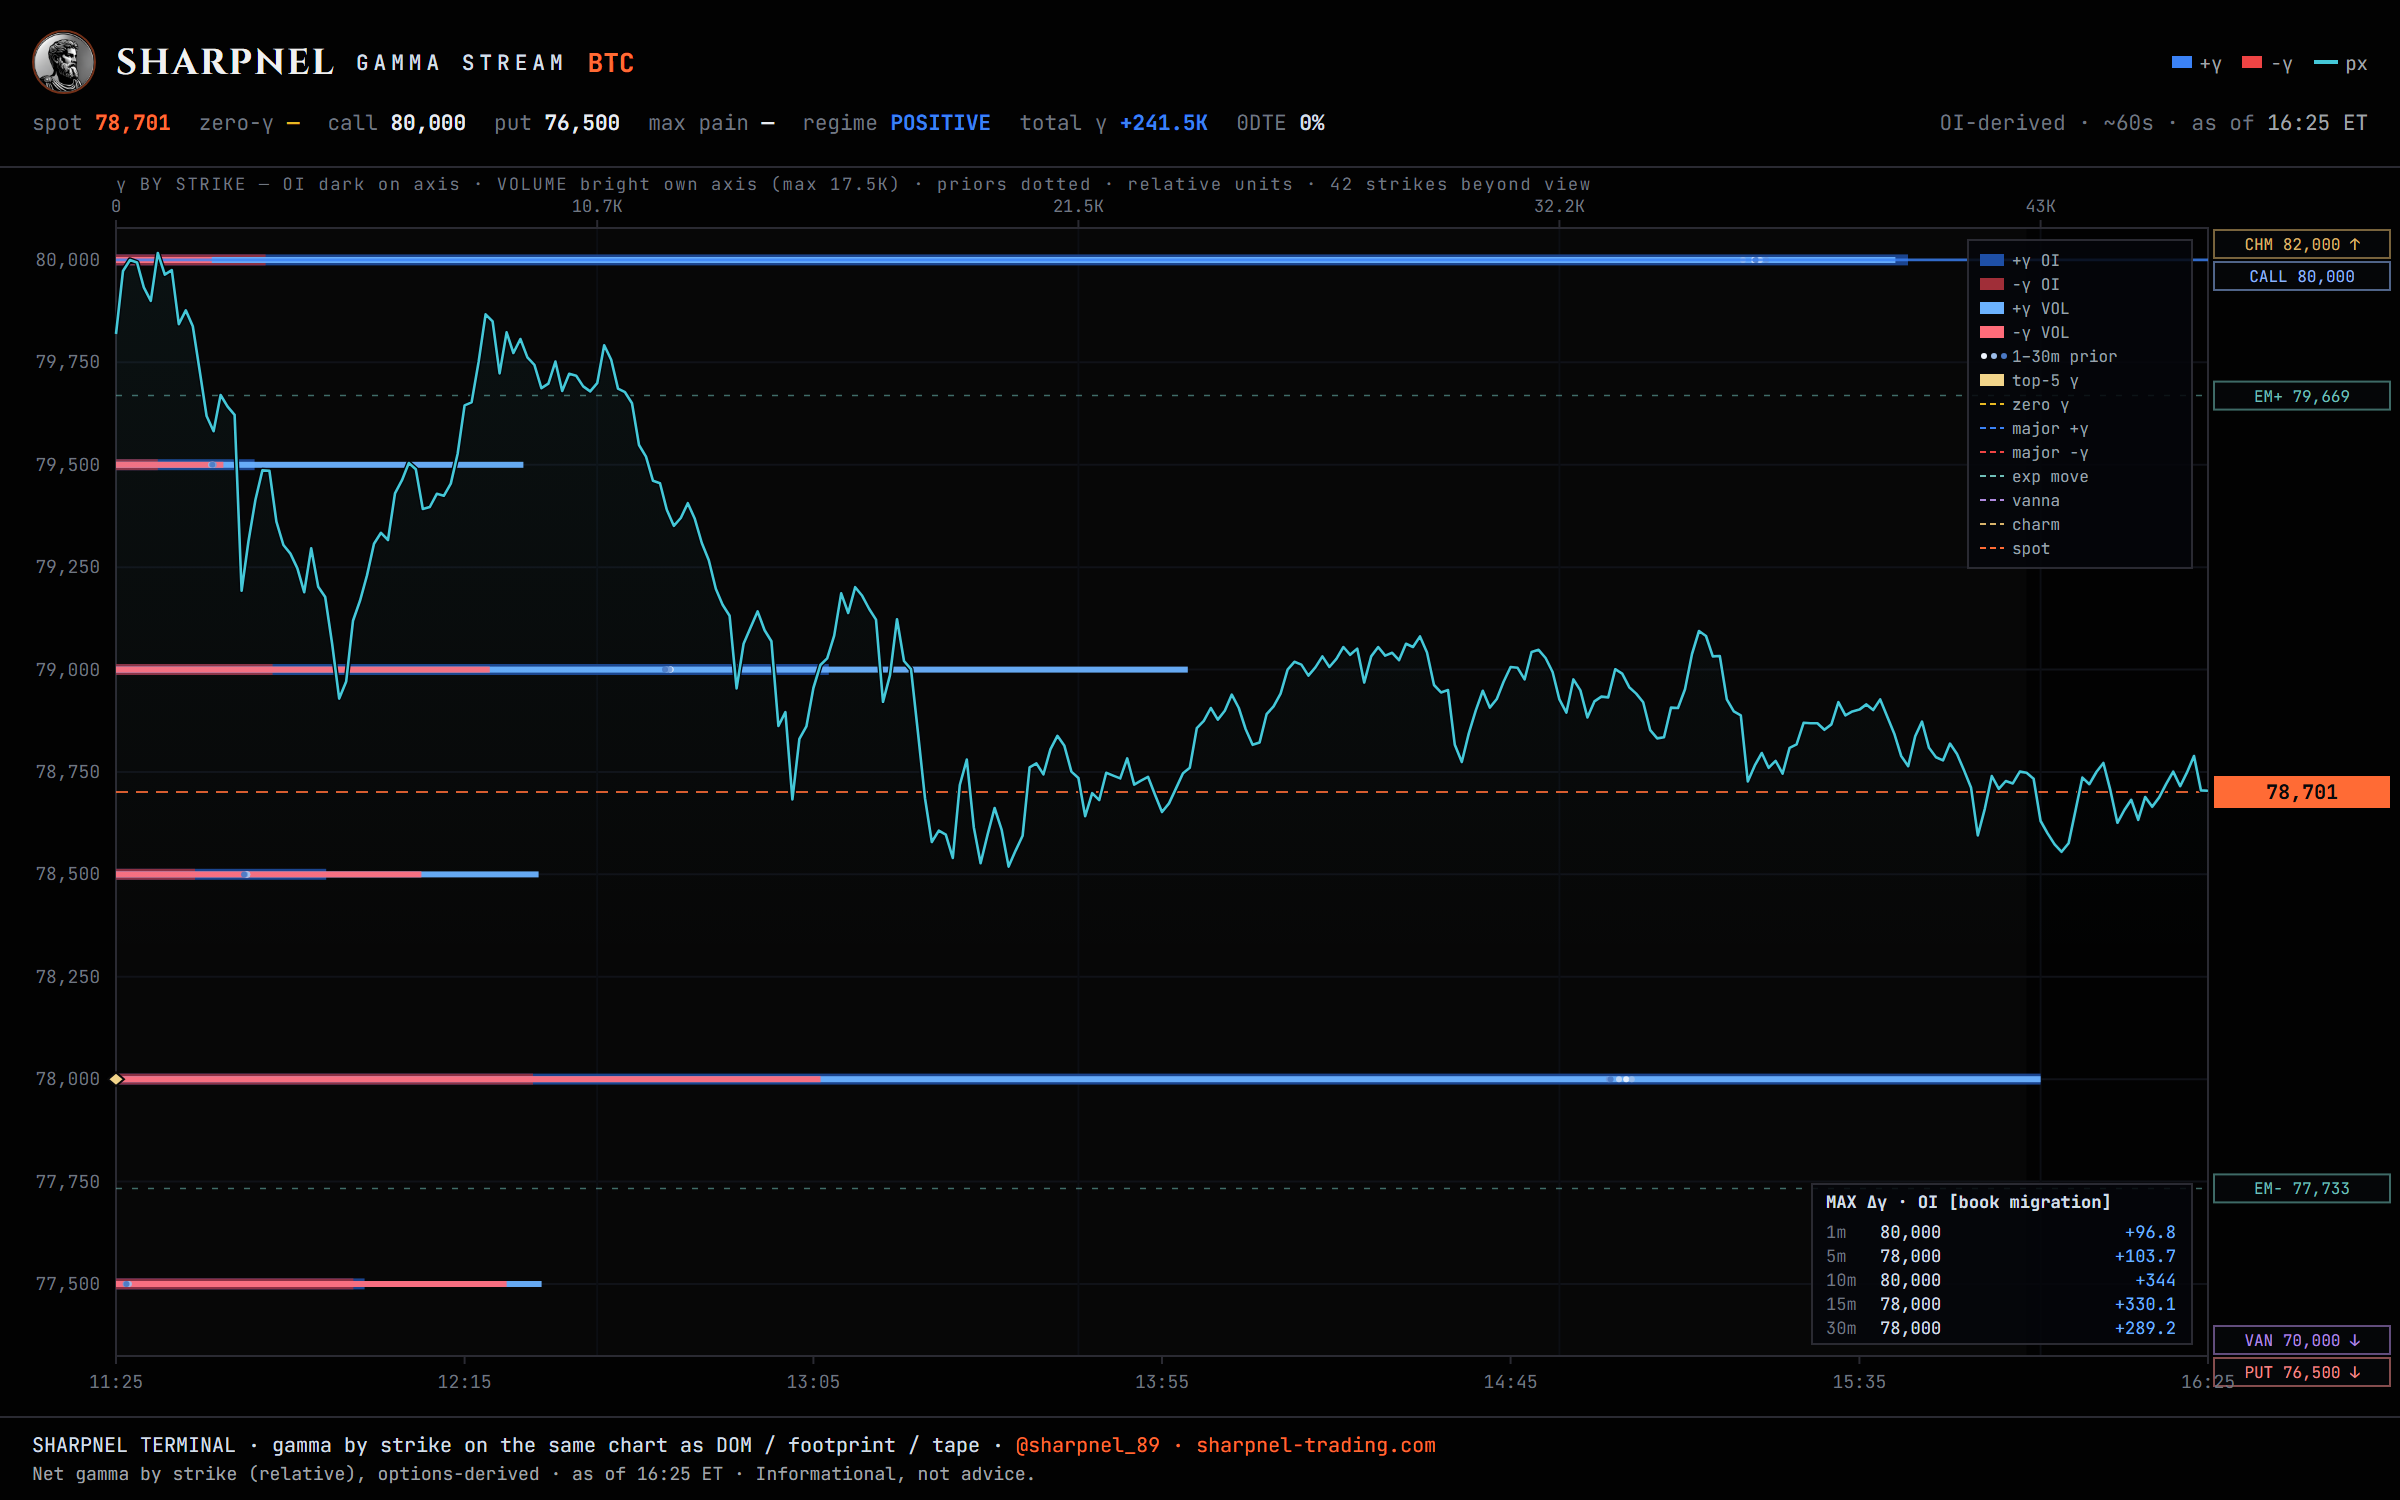Click the +γ OI legend swatch

coord(1992,260)
